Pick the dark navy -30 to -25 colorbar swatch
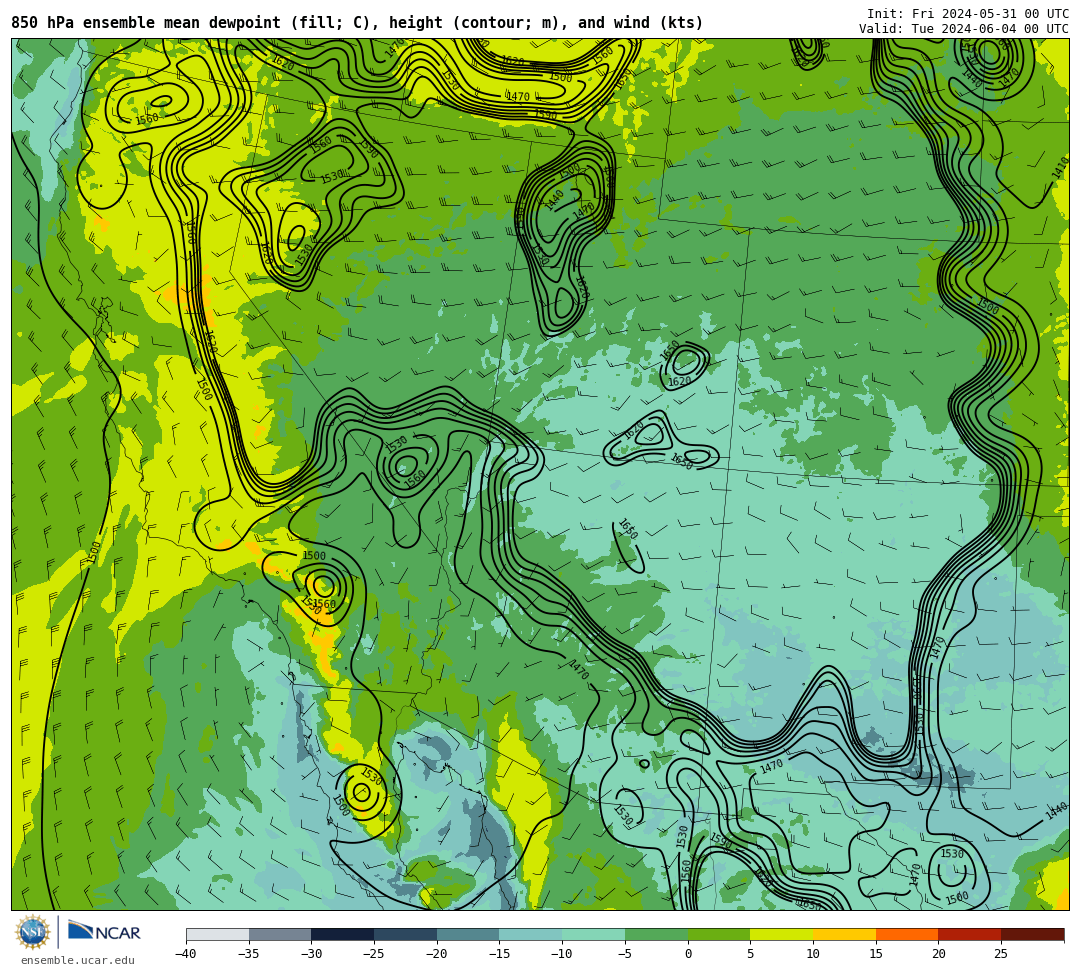Screen dimensions: 1080x973 [x=342, y=934]
